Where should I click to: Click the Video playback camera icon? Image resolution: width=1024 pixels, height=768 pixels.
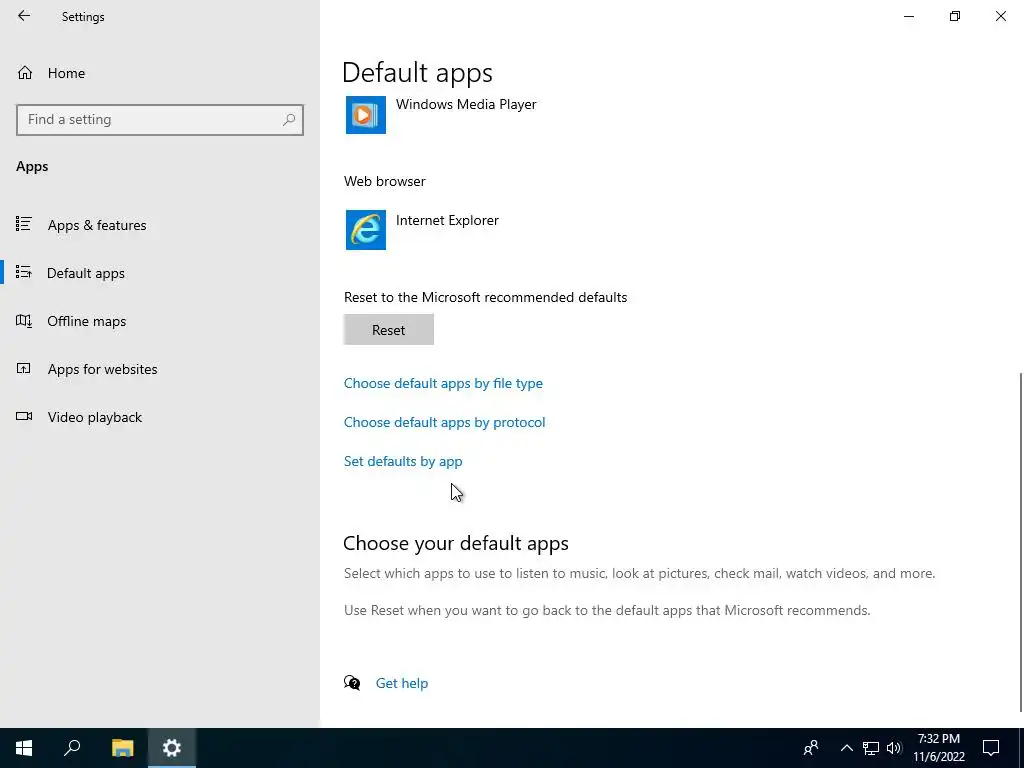(x=24, y=417)
